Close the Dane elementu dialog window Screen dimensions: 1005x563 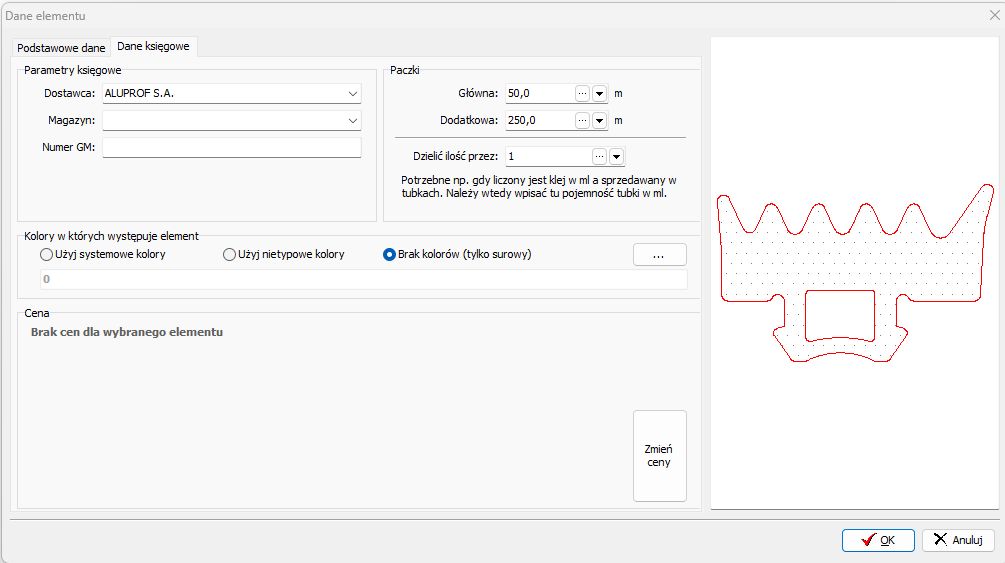coord(993,15)
